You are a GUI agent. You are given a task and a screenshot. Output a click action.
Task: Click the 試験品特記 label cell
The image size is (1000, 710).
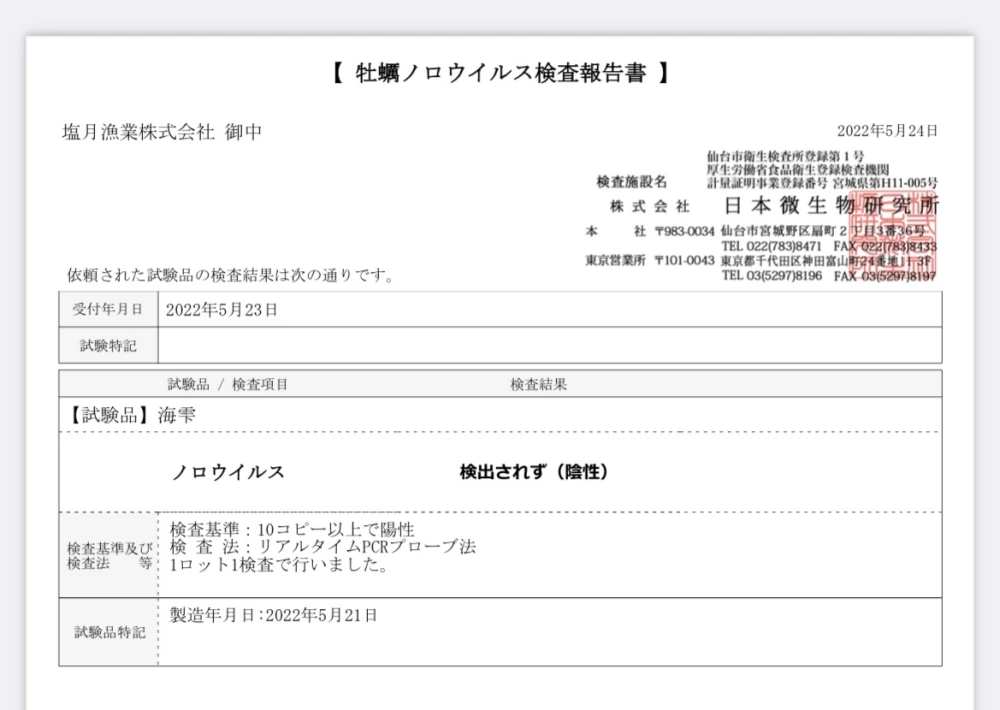click(109, 632)
